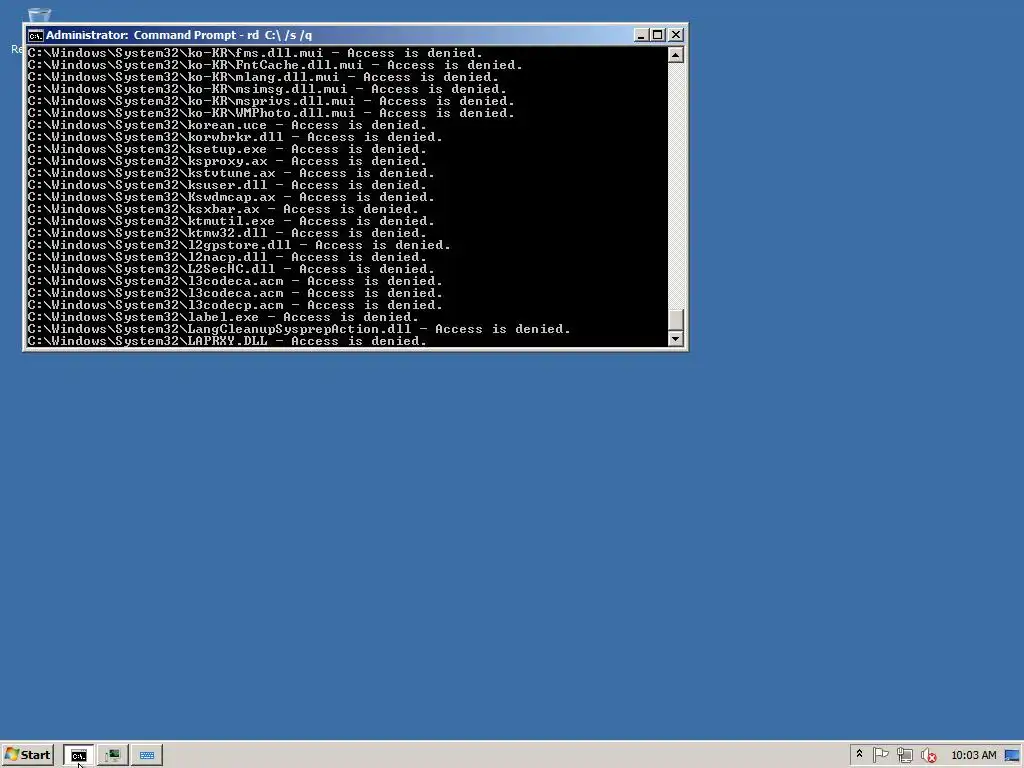
Task: Maximize the Command Prompt window
Action: [658, 35]
